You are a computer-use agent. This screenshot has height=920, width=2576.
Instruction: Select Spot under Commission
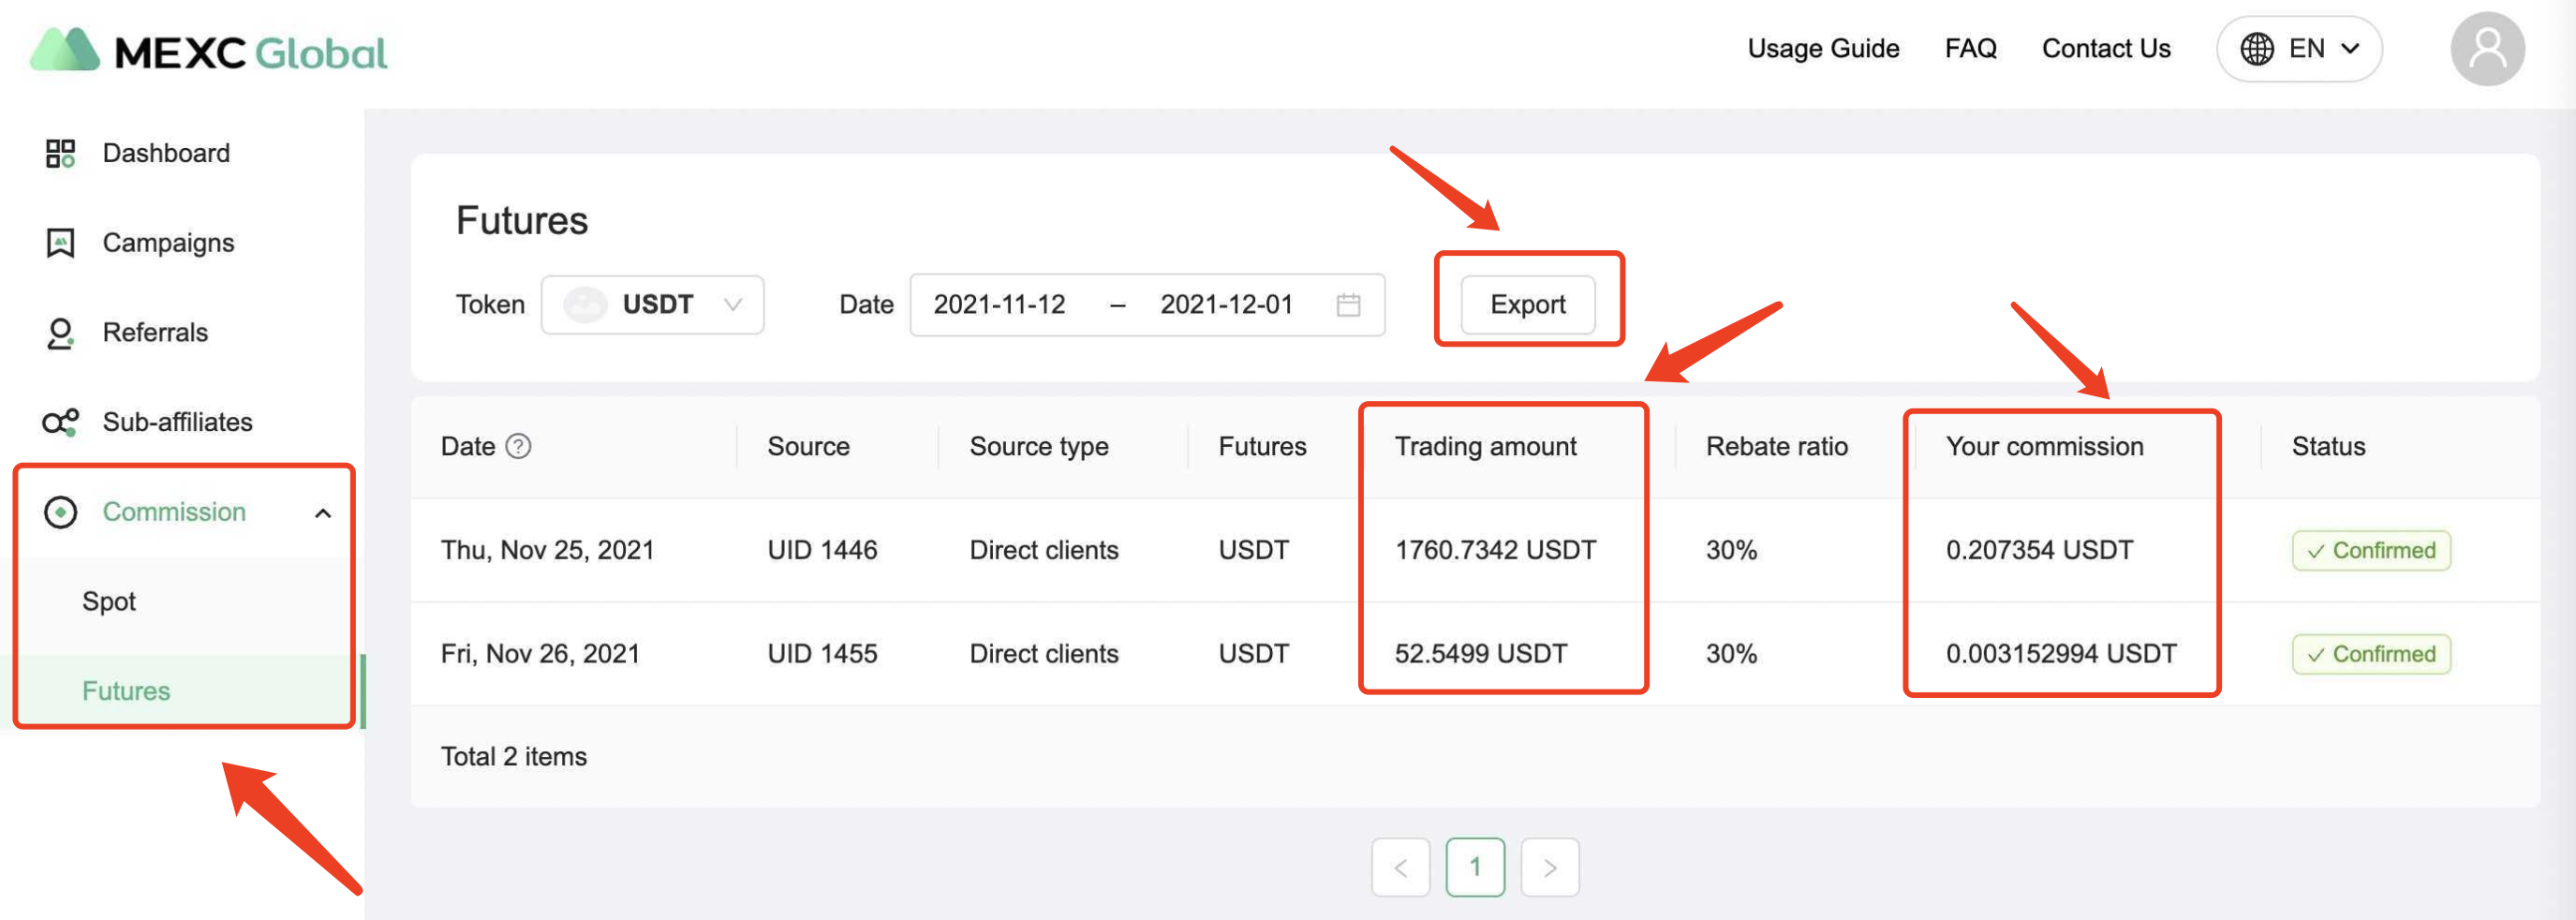coord(109,601)
